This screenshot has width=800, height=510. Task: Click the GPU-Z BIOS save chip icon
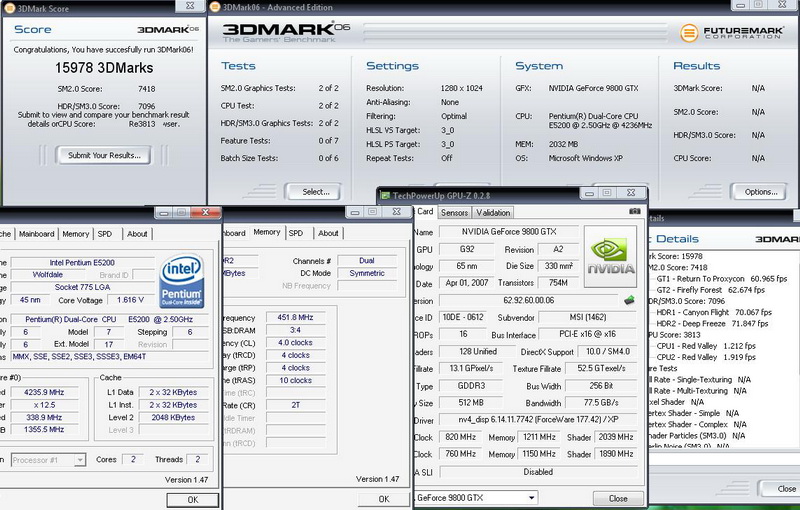click(x=629, y=300)
